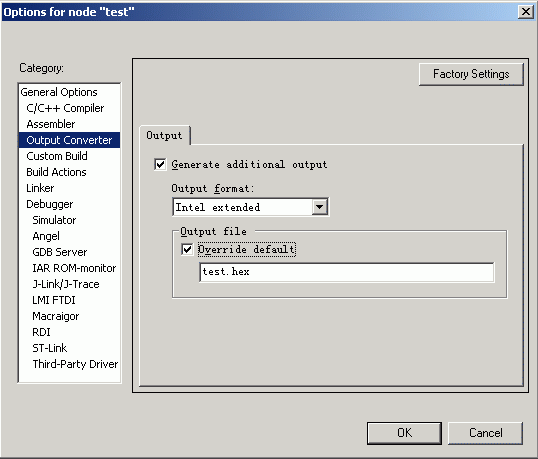This screenshot has width=538, height=459.
Task: Open J-Link/J-Trace settings
Action: point(66,284)
